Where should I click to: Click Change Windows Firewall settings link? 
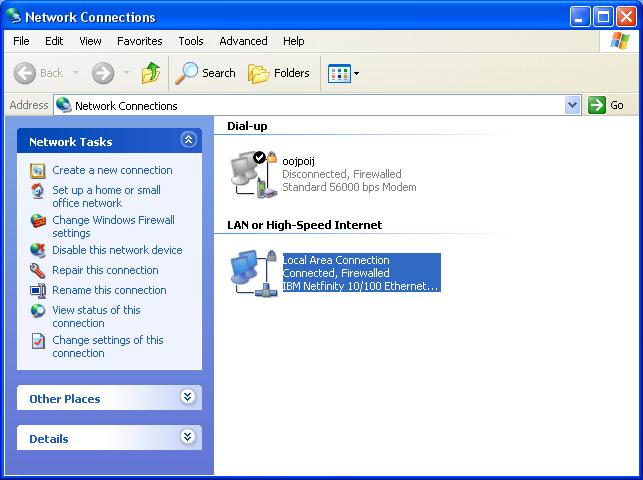113,226
